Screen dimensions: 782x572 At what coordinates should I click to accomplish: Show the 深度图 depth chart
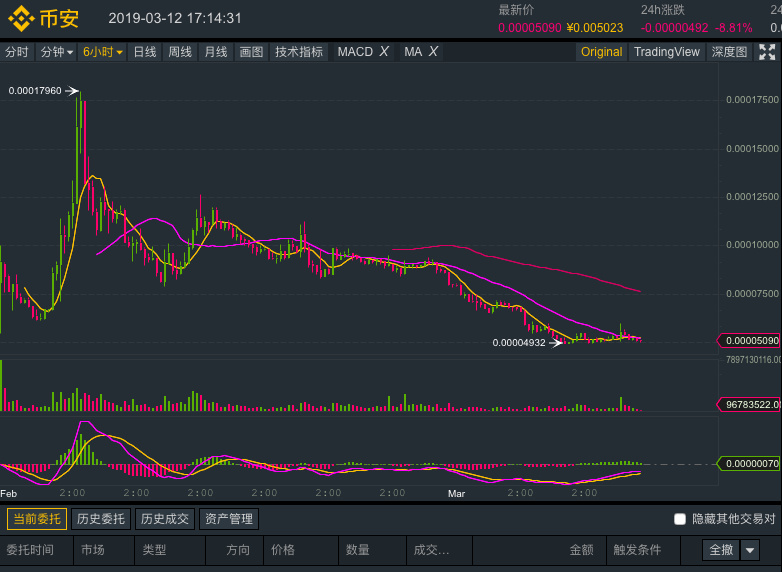(729, 52)
